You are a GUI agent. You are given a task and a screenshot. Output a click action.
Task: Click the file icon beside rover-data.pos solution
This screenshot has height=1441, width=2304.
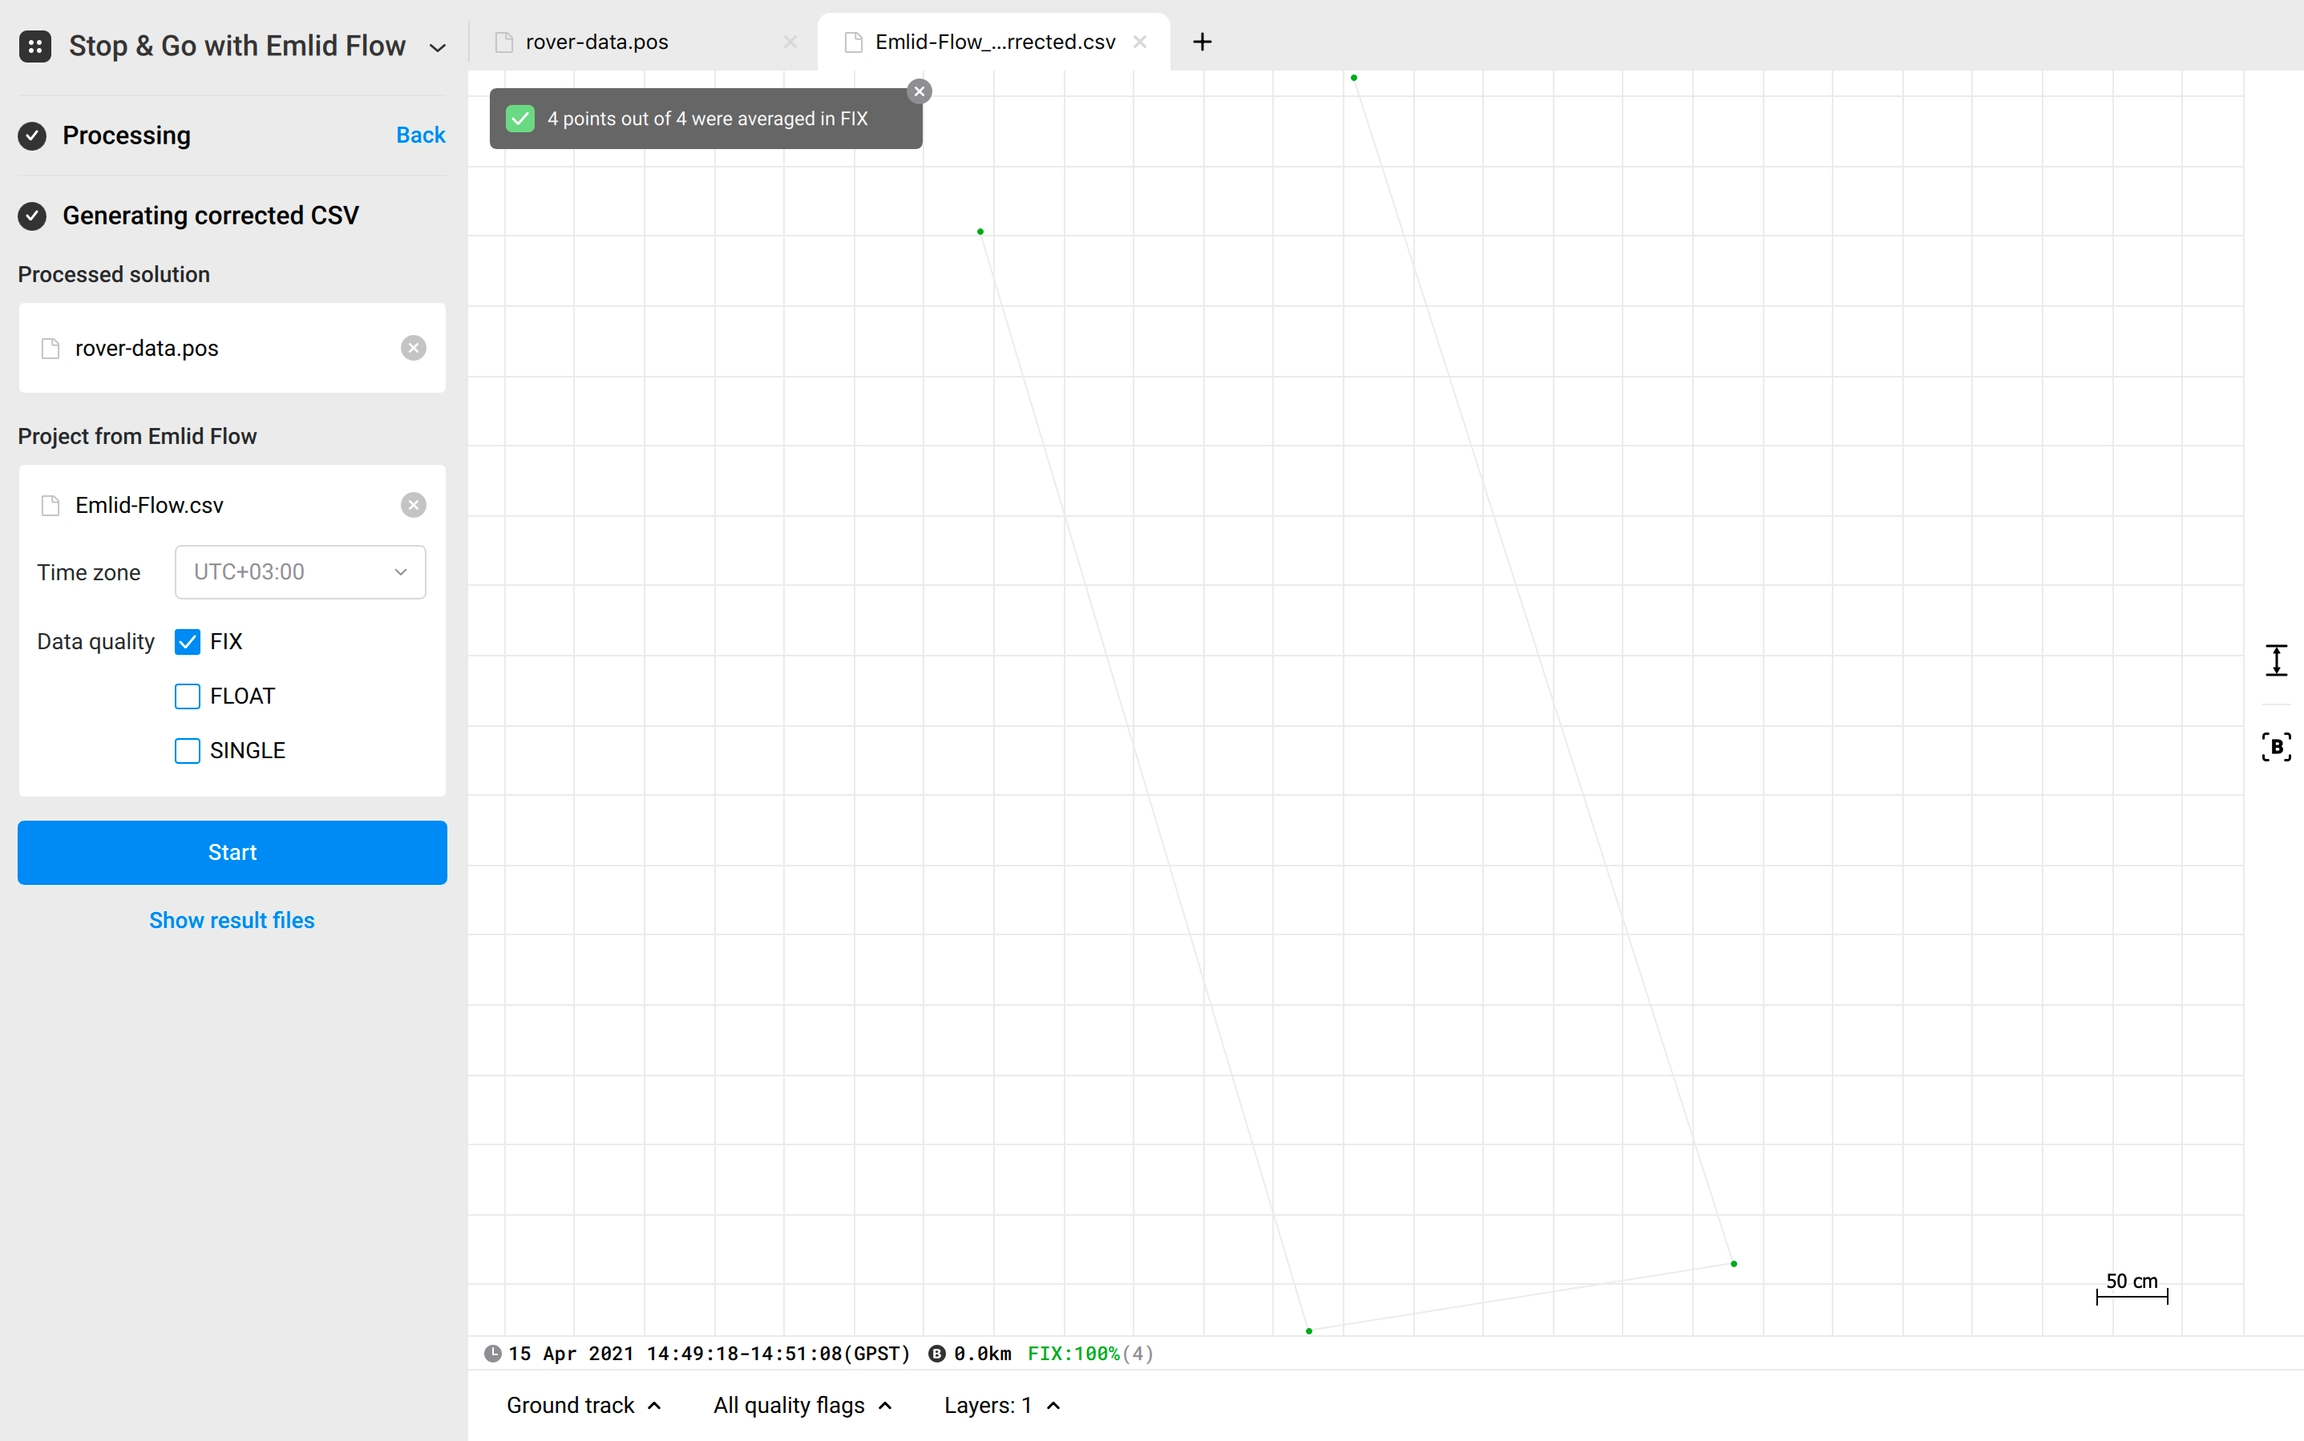[50, 348]
